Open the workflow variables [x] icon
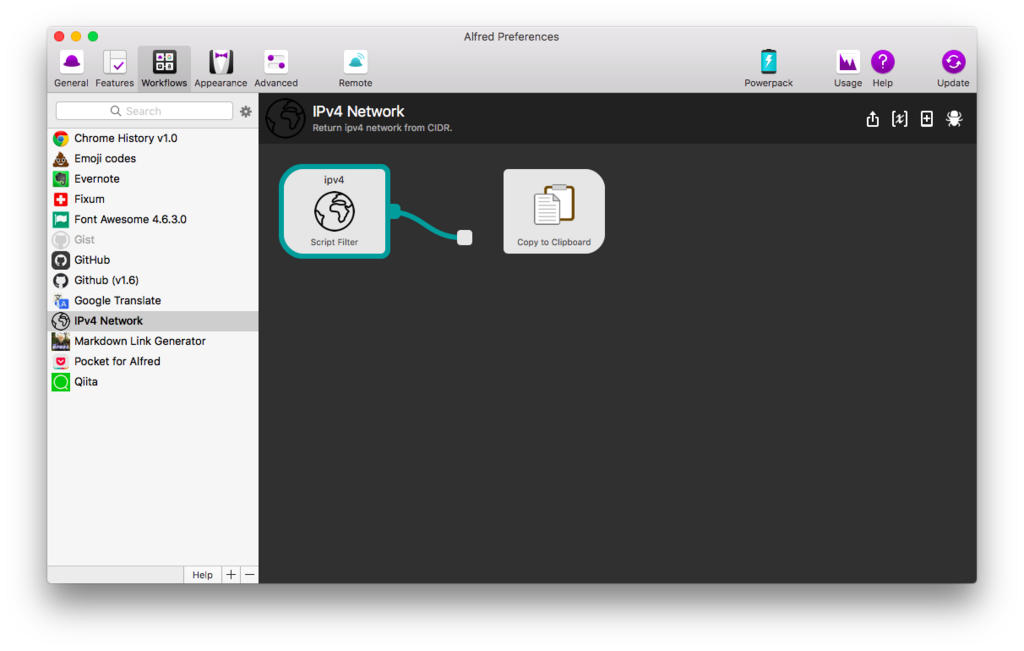The height and width of the screenshot is (651, 1024). tap(899, 119)
